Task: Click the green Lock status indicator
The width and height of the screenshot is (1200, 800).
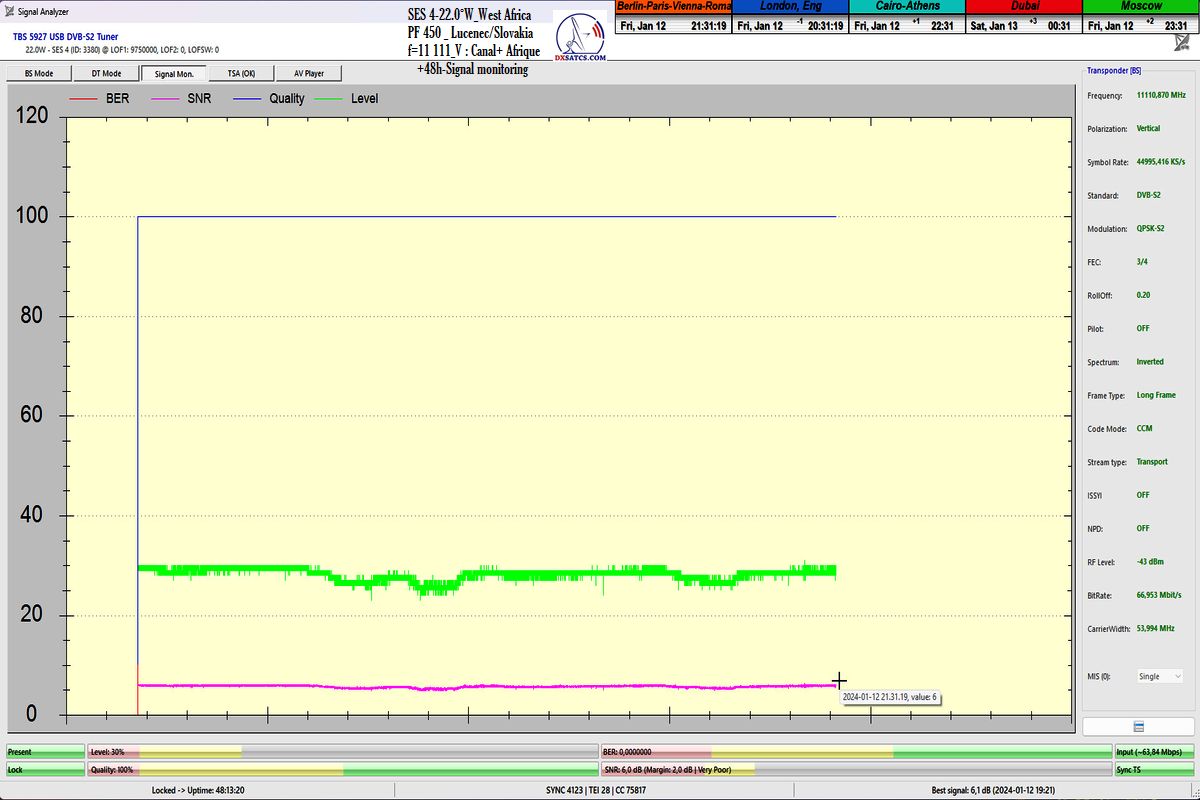Action: [x=44, y=770]
